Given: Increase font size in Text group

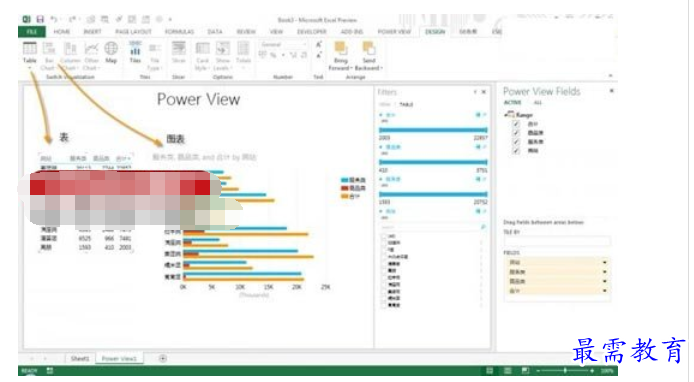Looking at the screenshot, I should (x=319, y=45).
